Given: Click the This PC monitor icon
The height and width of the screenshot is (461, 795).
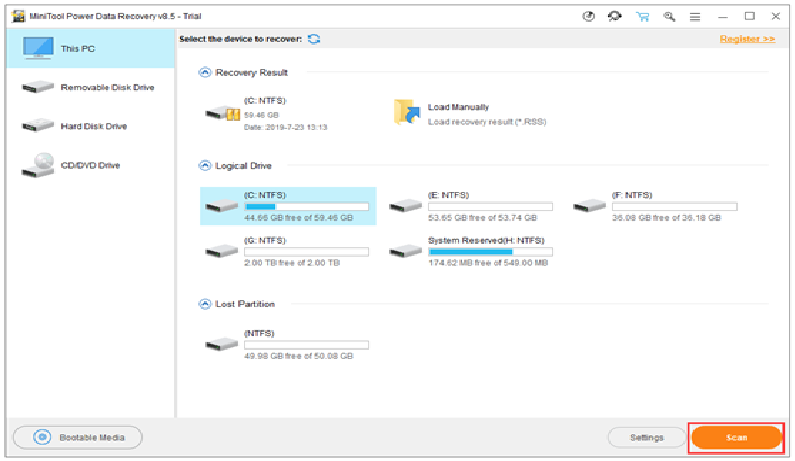Looking at the screenshot, I should tap(38, 48).
